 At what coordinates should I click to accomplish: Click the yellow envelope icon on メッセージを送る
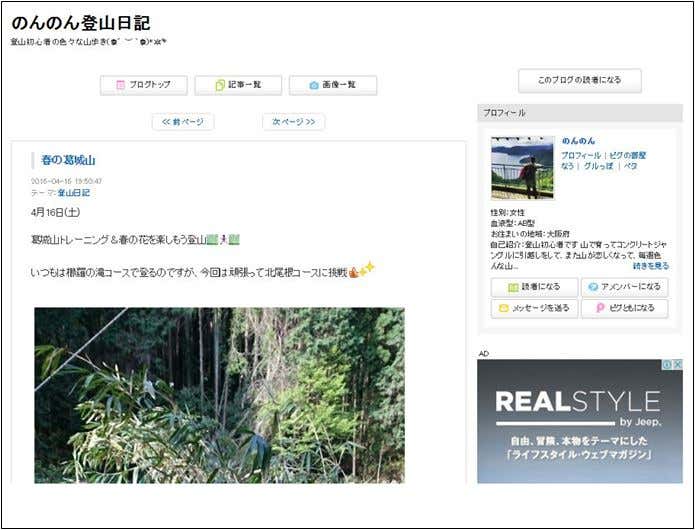[504, 308]
